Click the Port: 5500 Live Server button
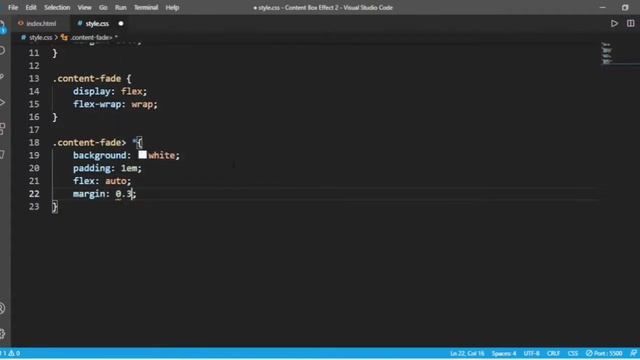The height and width of the screenshot is (360, 640). coord(604,353)
